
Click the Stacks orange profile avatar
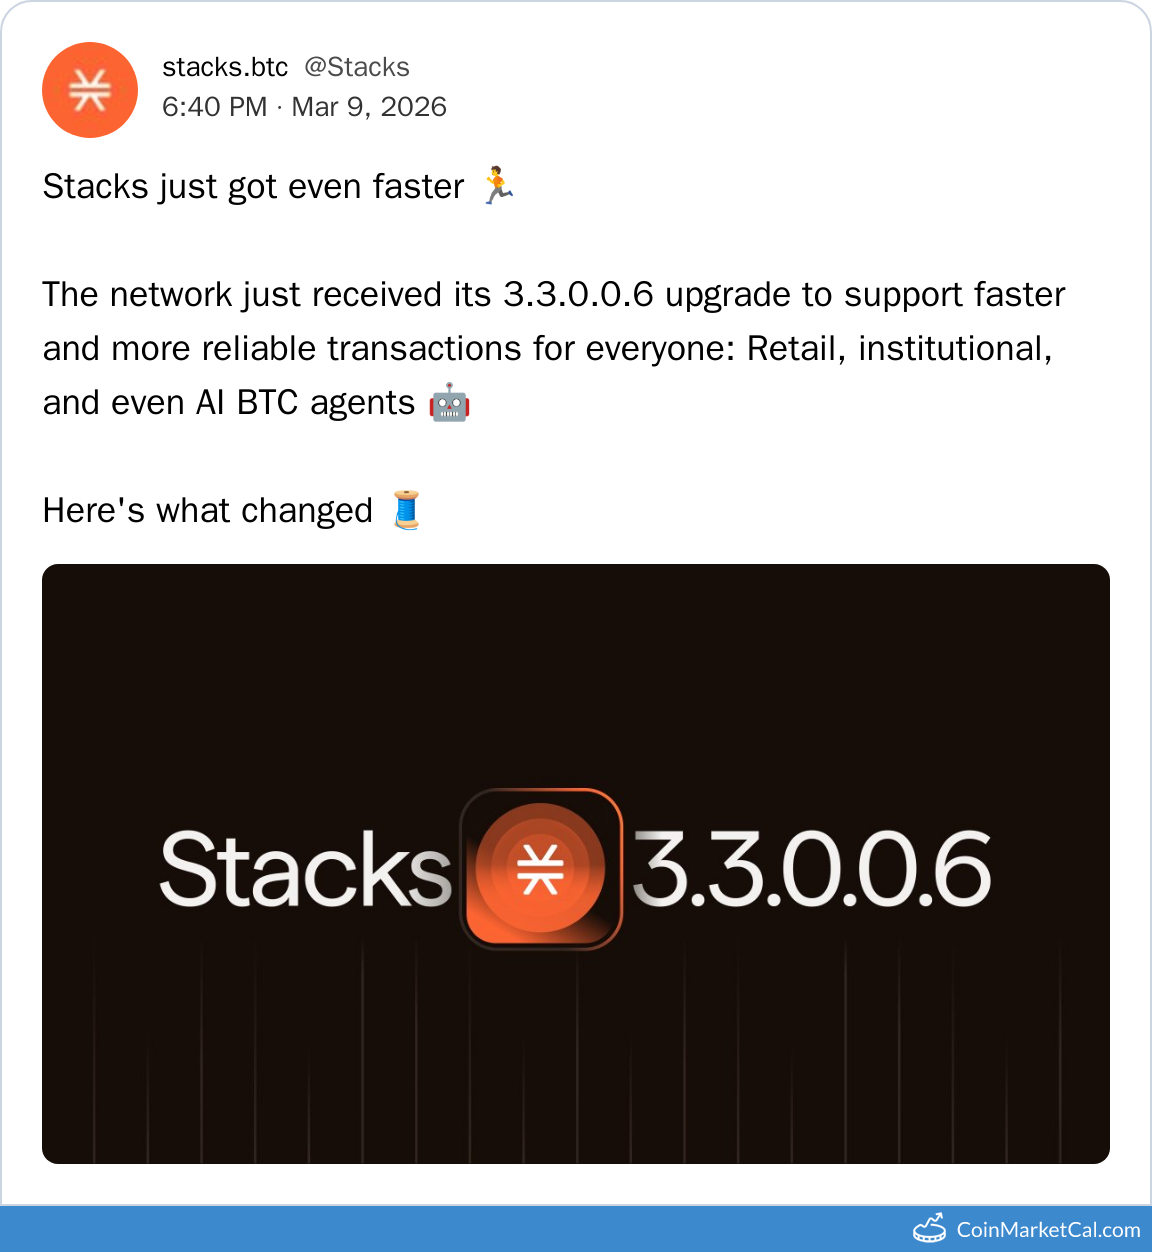(90, 90)
